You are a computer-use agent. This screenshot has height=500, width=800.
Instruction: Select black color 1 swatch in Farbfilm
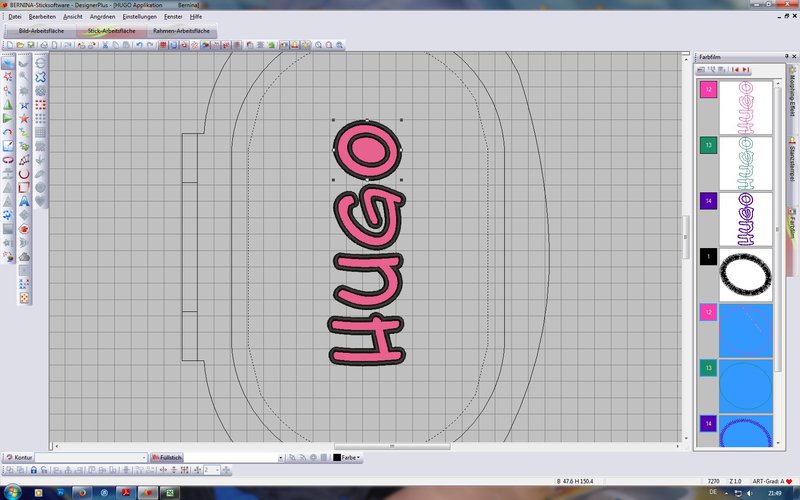(x=708, y=257)
